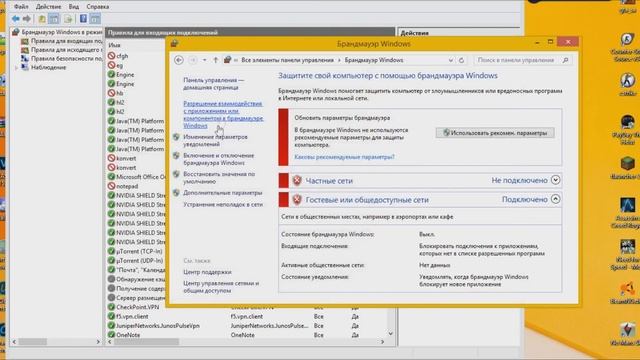Click the rules list vertical scrollbar down arrow
This screenshot has height=360, width=640.
[390, 333]
